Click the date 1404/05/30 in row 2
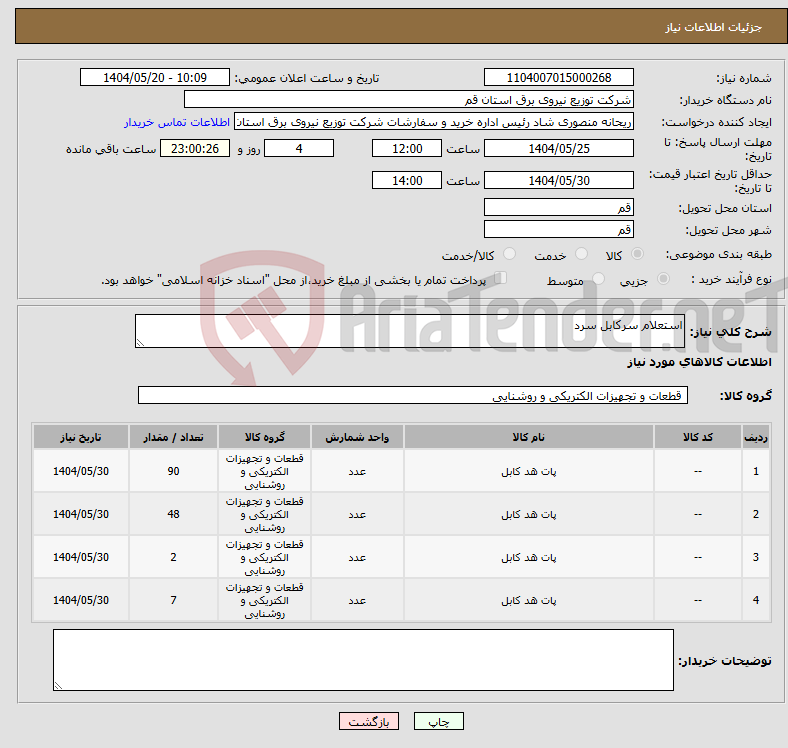Screen dimensions: 788x748 point(81,514)
